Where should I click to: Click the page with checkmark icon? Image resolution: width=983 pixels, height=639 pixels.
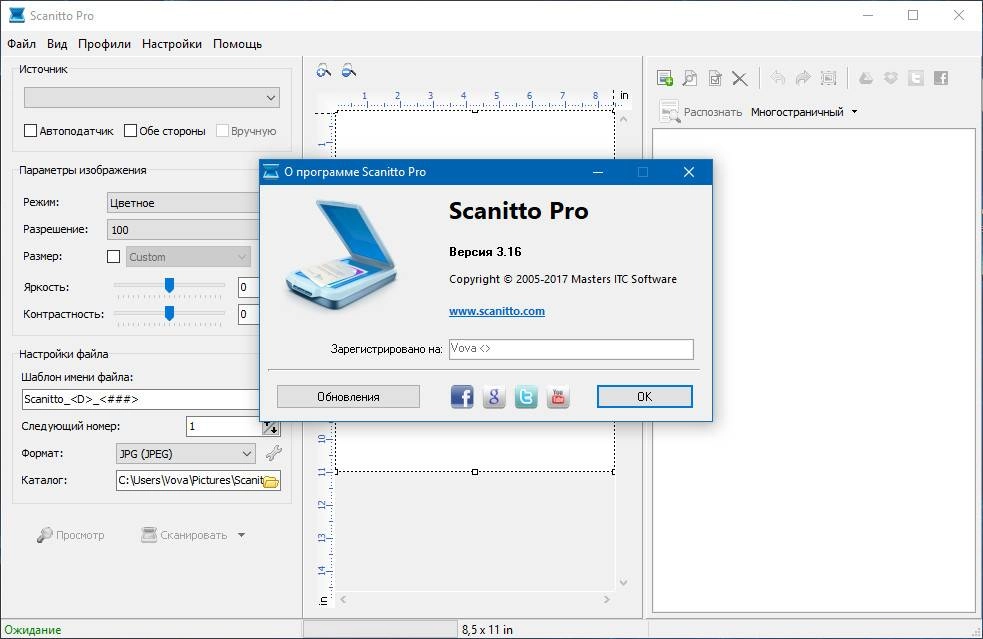pos(715,78)
